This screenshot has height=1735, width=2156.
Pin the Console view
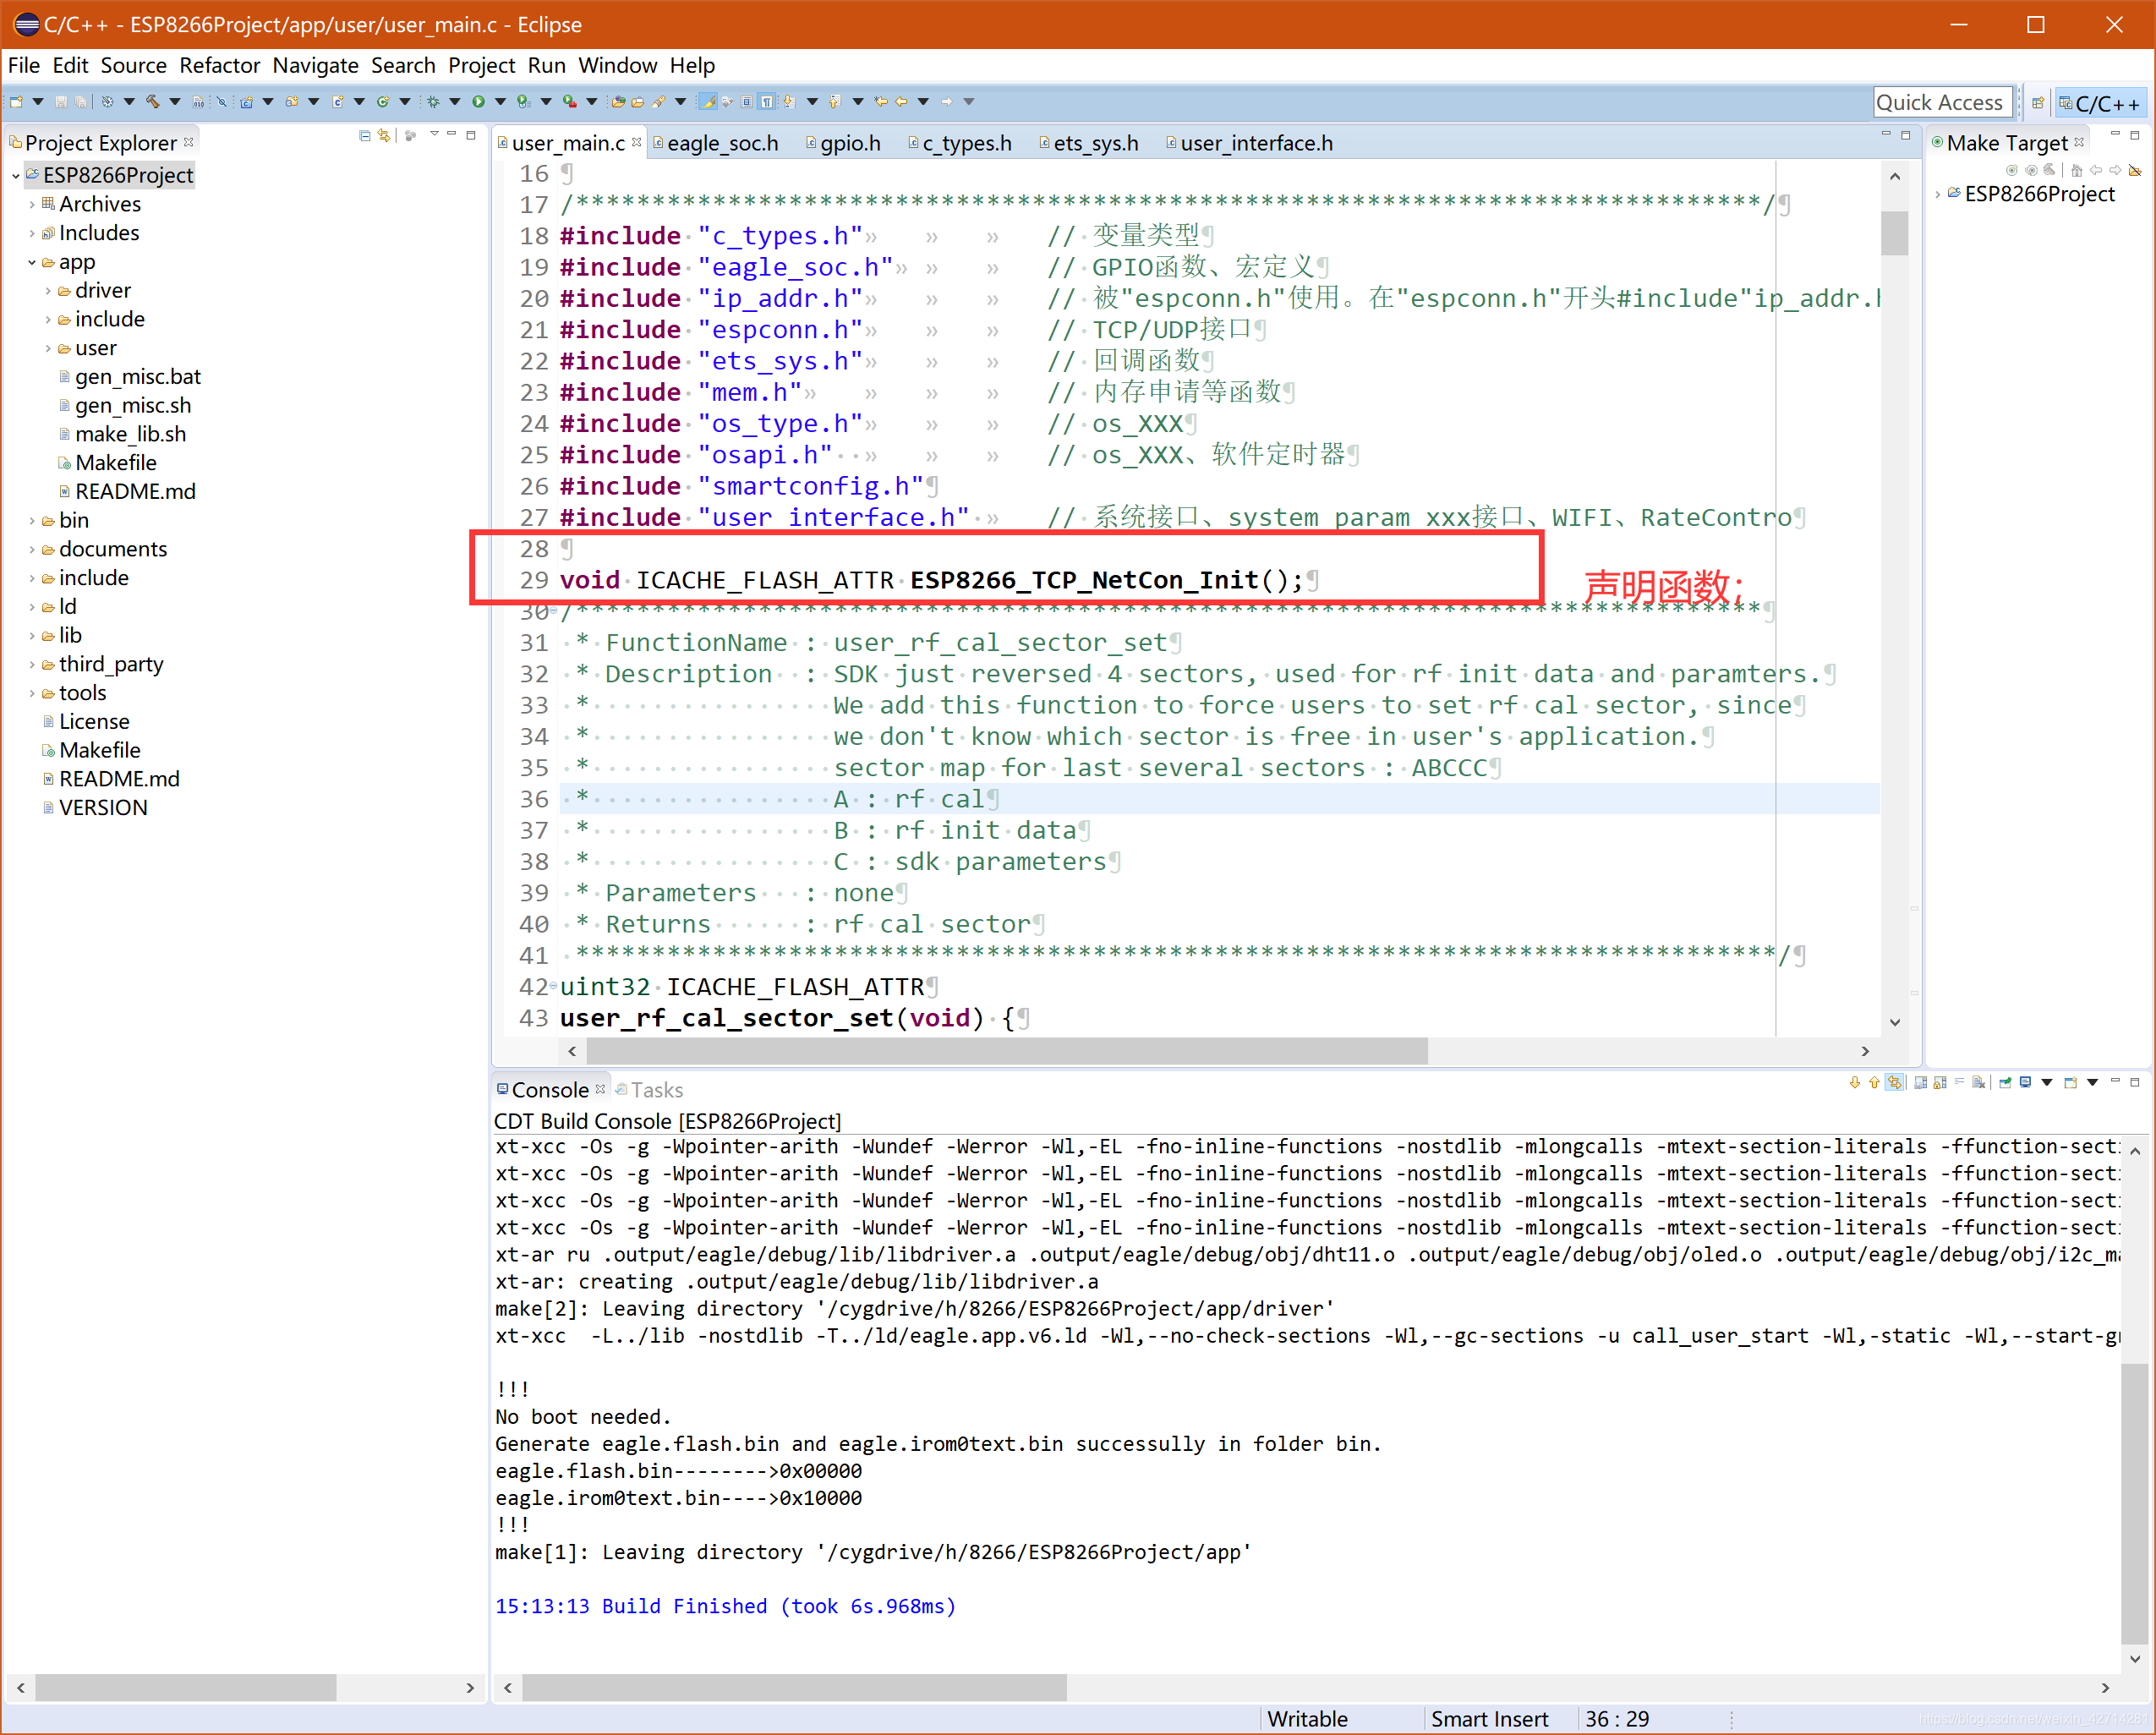2005,1082
